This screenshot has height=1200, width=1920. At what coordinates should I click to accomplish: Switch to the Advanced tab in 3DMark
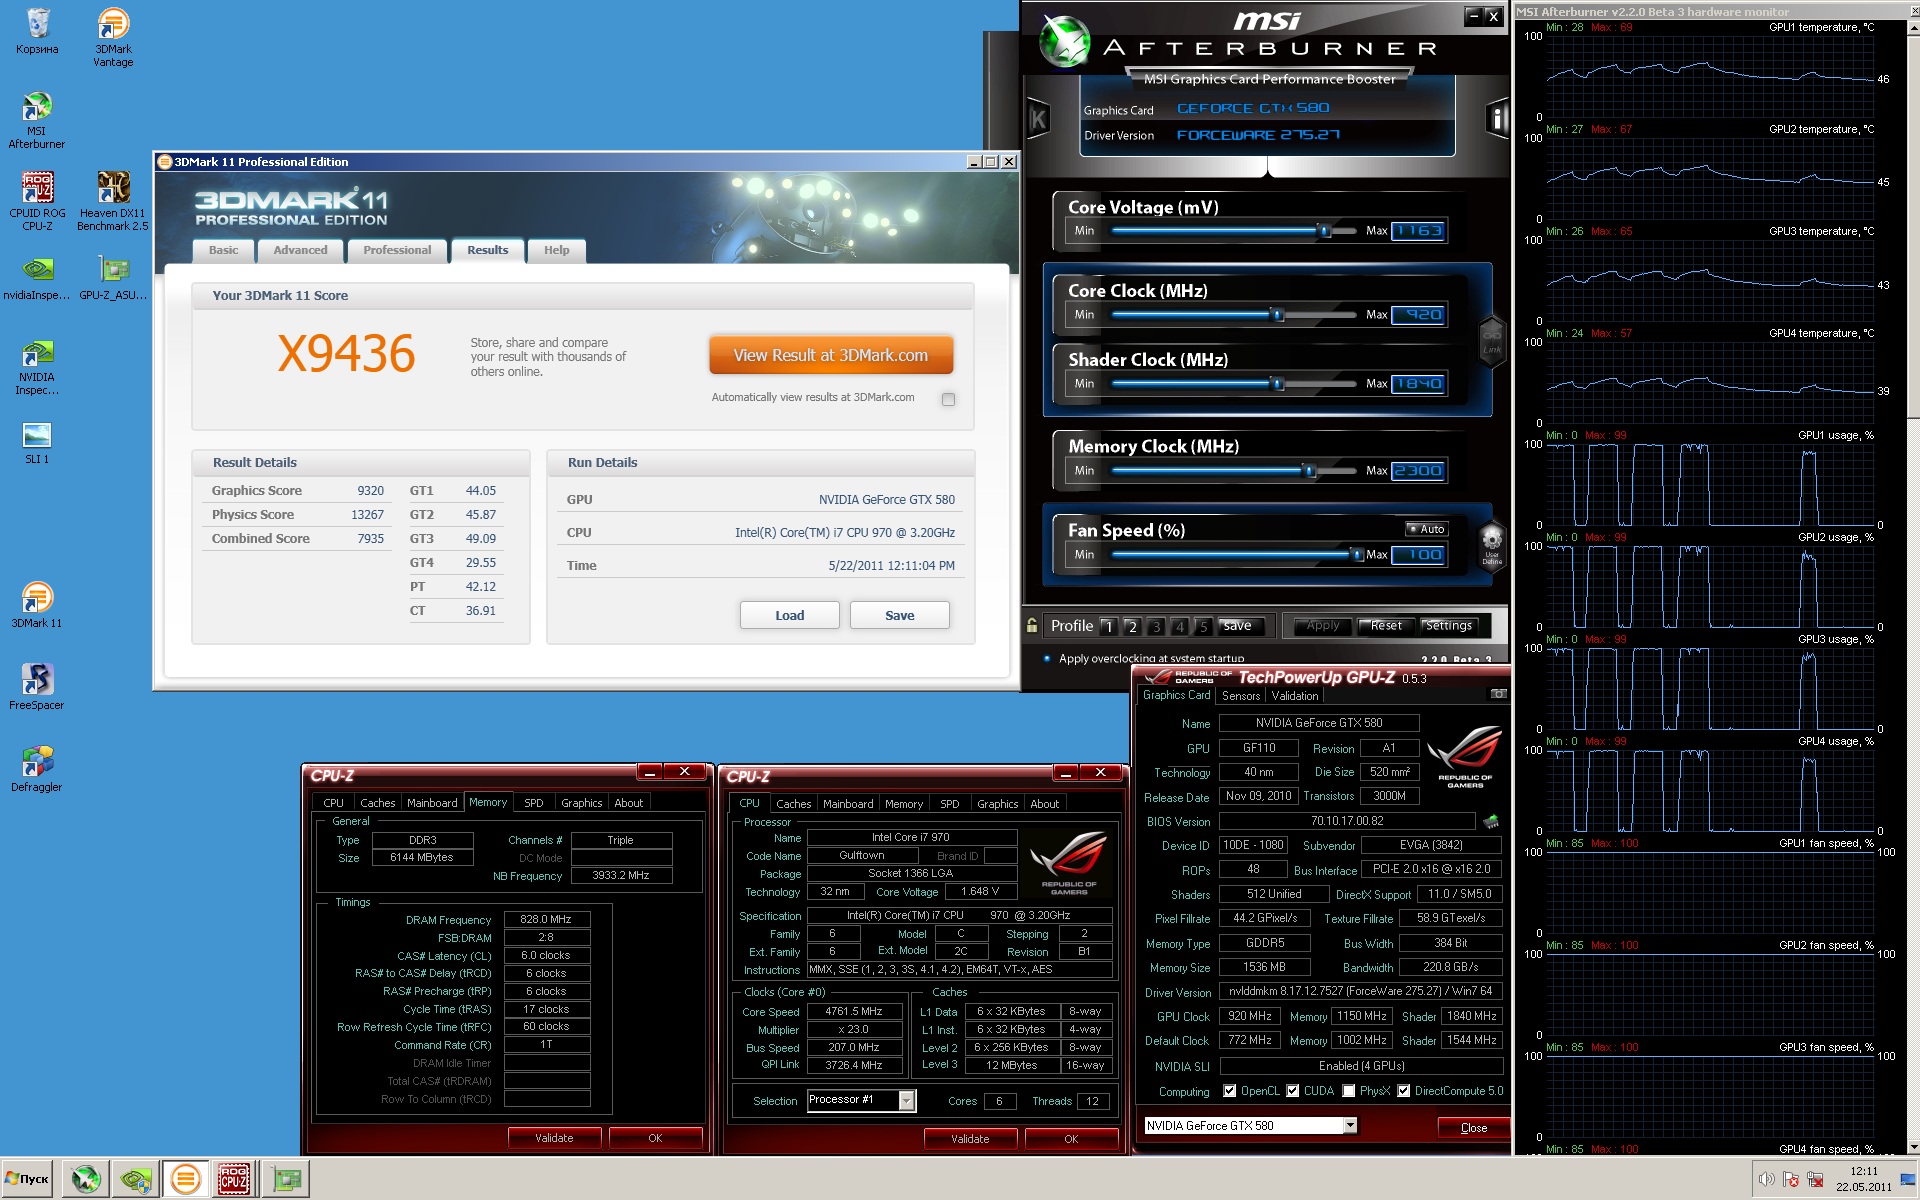click(x=300, y=250)
